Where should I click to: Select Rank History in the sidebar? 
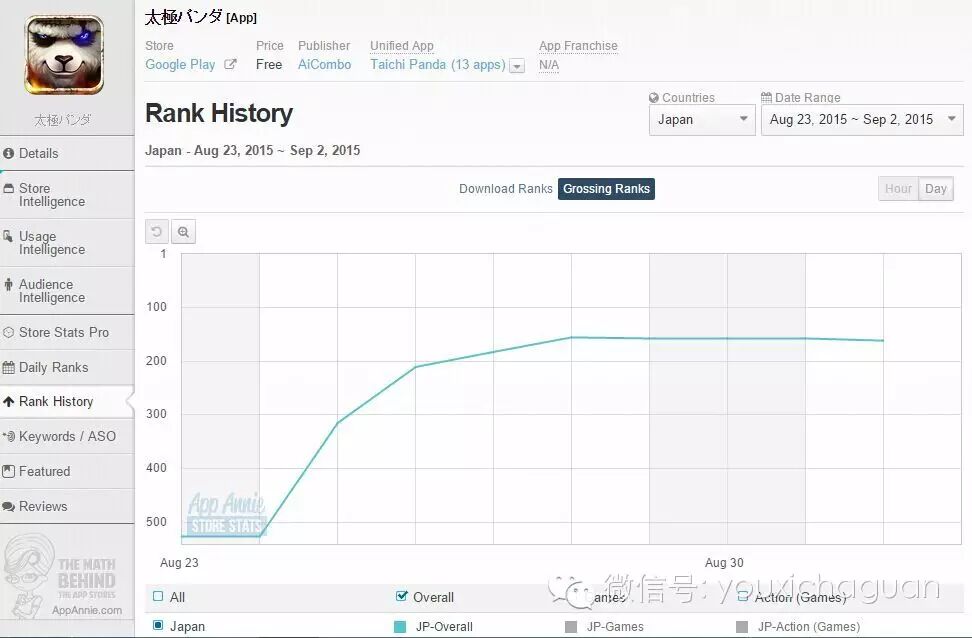pos(67,401)
